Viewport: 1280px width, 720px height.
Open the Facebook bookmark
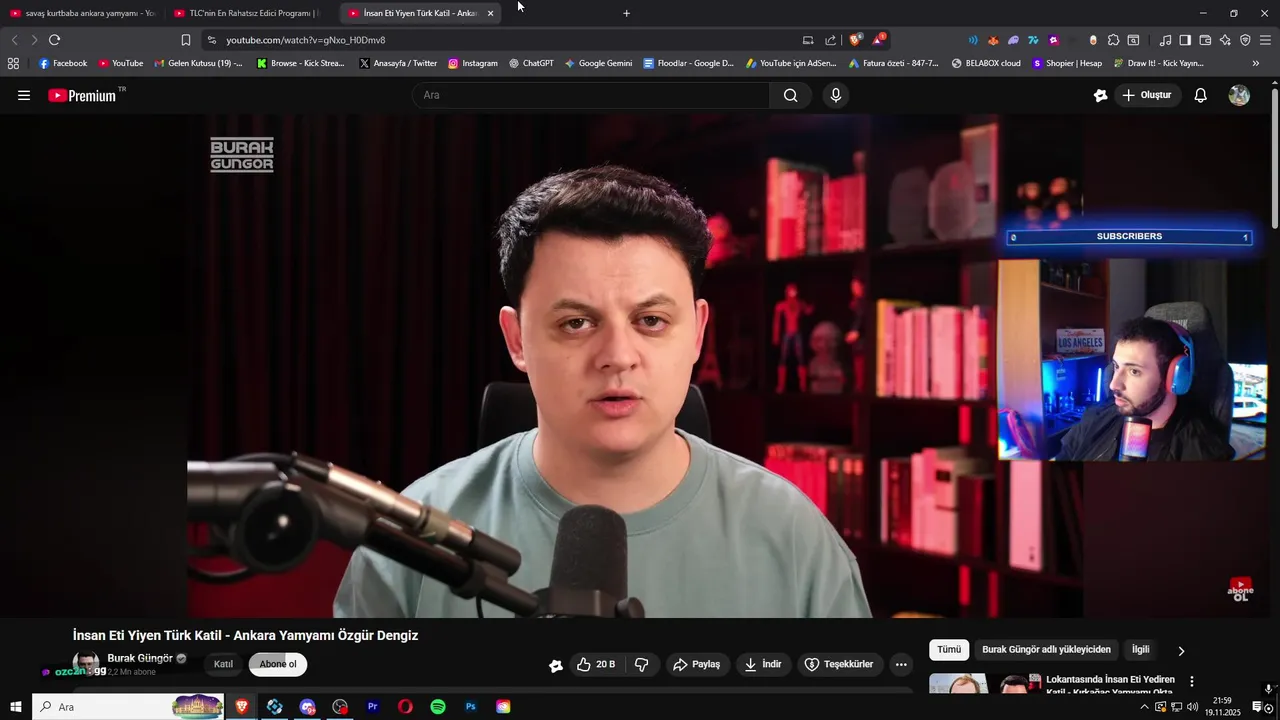tap(63, 63)
